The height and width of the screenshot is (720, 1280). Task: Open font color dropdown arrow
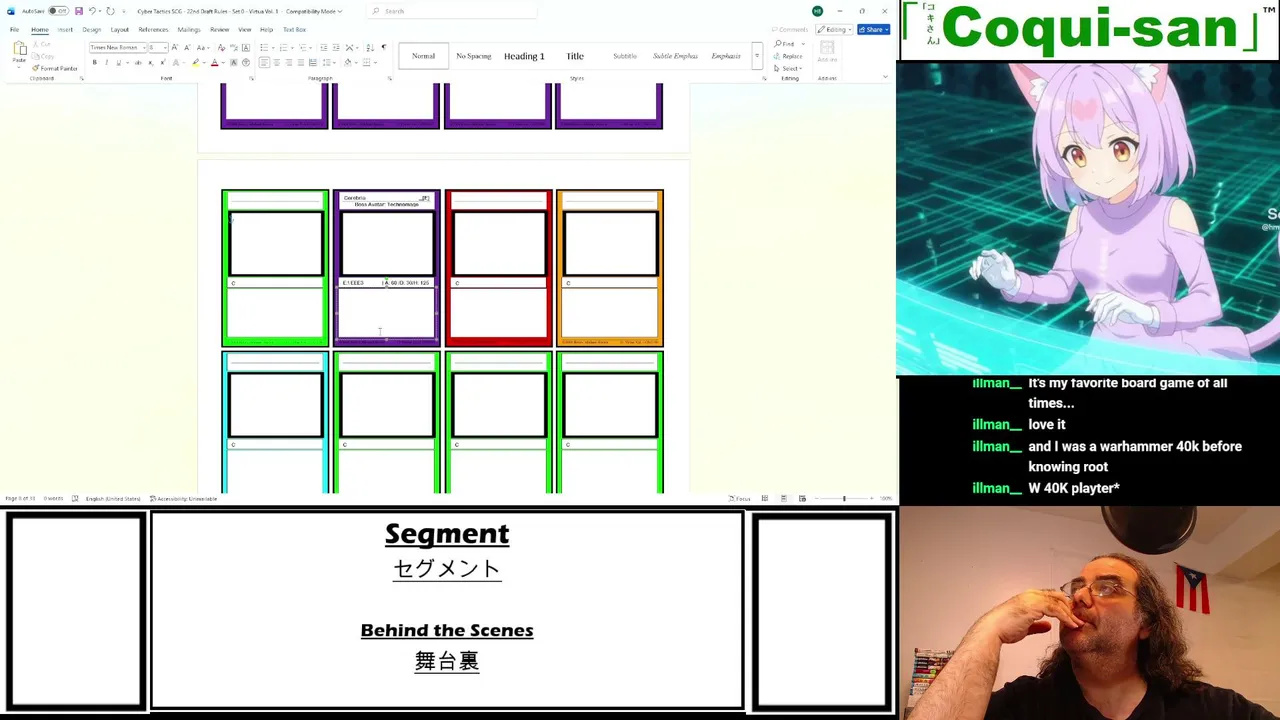click(223, 62)
